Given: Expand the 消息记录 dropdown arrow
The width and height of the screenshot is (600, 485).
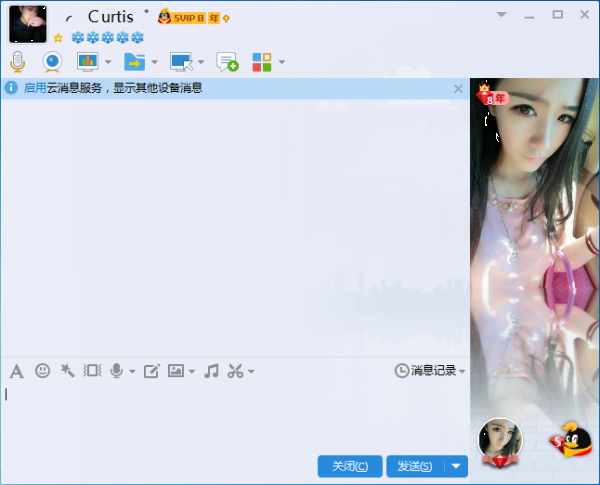Looking at the screenshot, I should click(462, 371).
